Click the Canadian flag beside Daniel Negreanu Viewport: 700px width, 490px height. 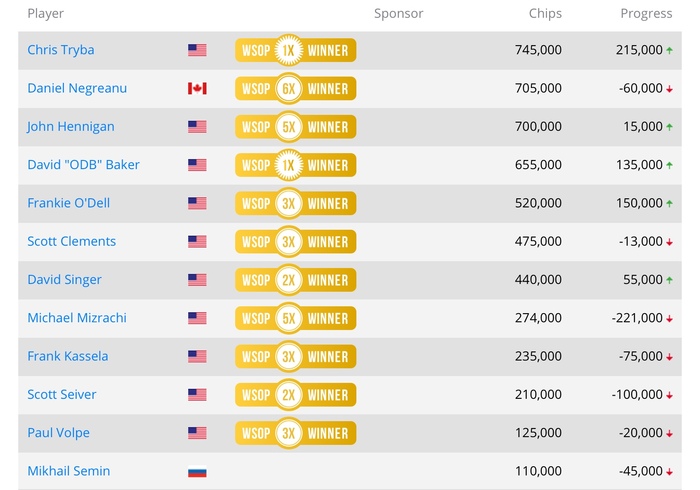(x=197, y=88)
